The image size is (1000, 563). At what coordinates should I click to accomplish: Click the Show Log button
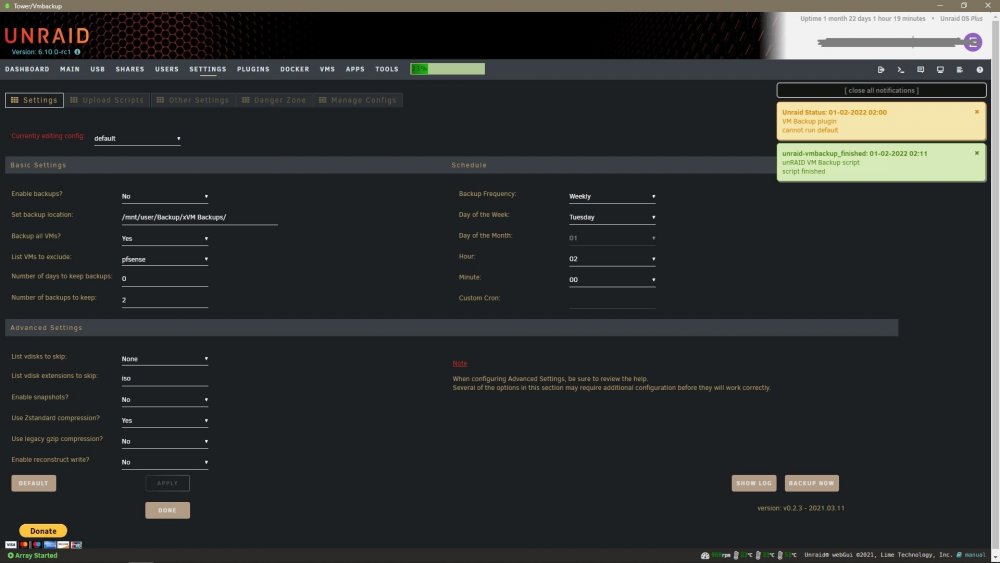point(754,483)
